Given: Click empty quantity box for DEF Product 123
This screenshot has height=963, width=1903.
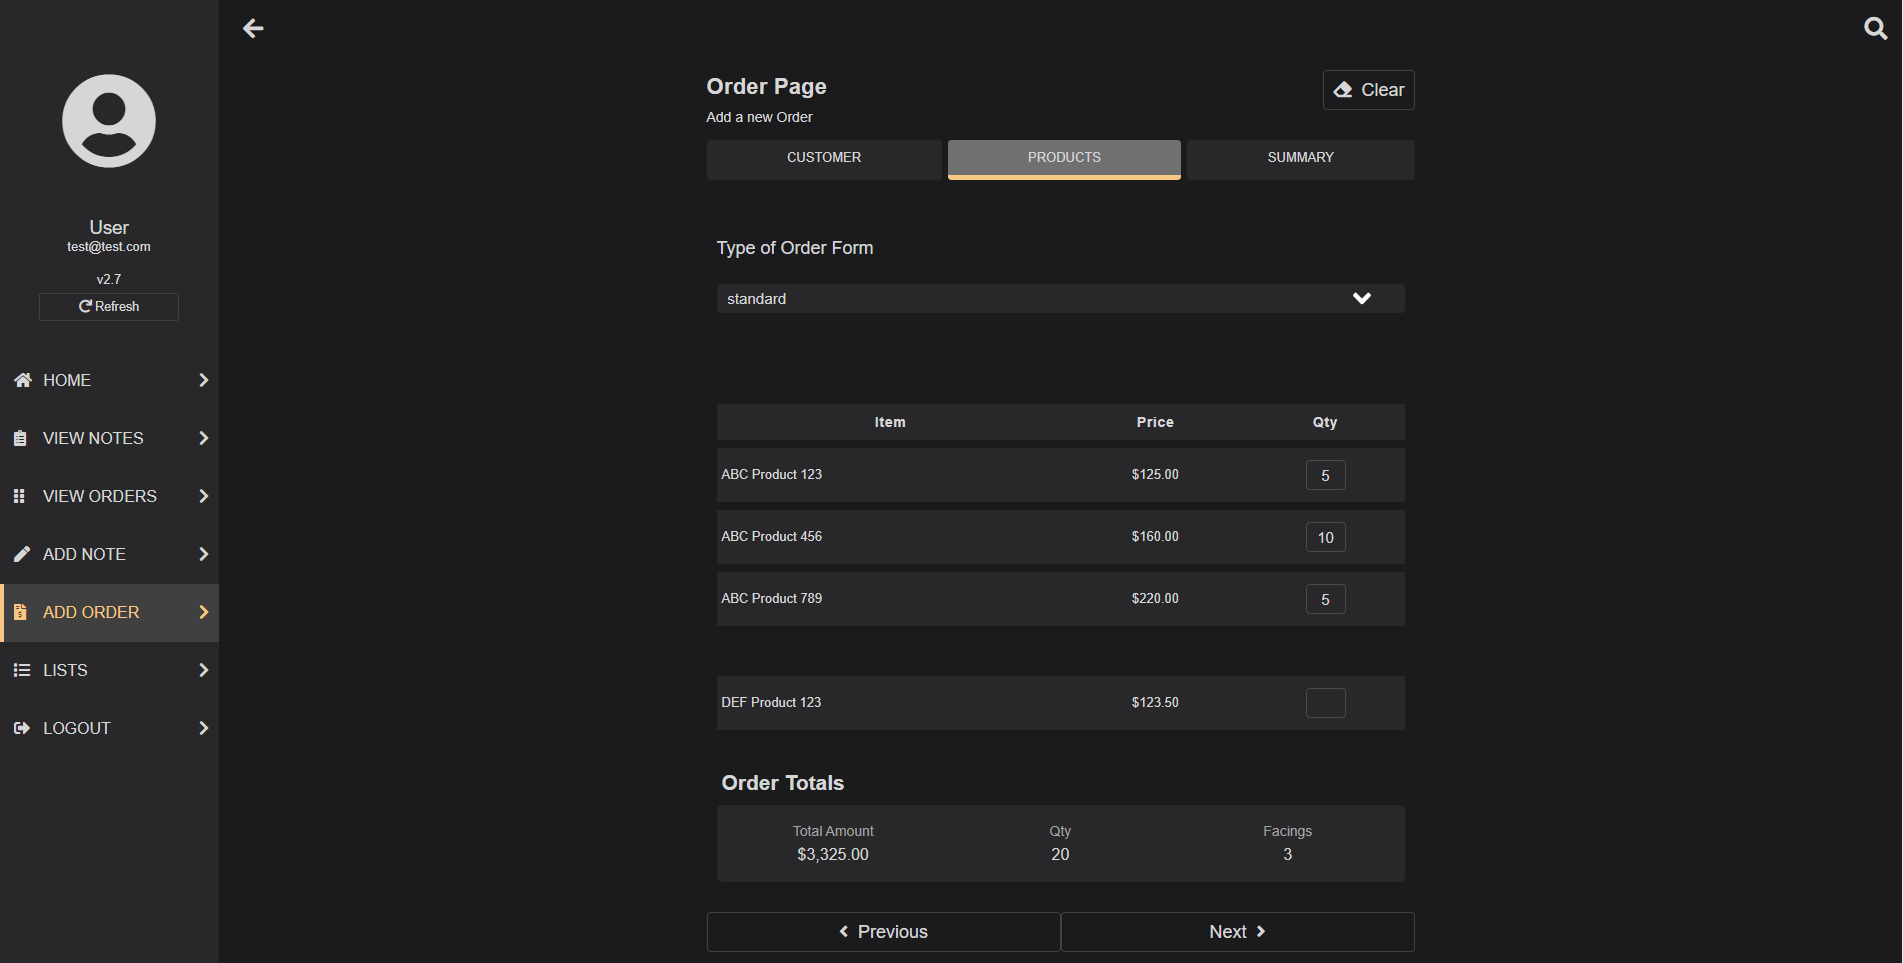Looking at the screenshot, I should [x=1325, y=703].
